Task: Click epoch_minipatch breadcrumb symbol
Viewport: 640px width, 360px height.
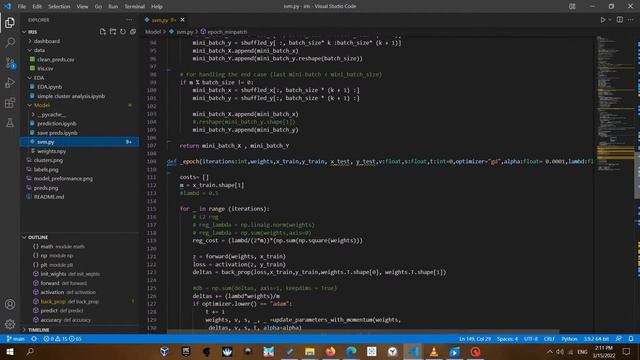Action: pos(227,32)
